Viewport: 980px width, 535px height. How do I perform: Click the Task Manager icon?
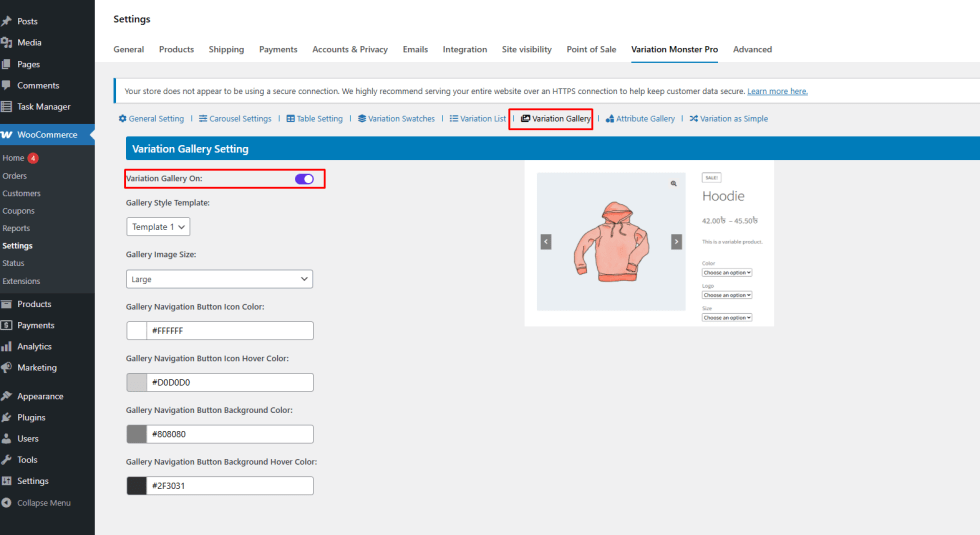click(x=6, y=107)
